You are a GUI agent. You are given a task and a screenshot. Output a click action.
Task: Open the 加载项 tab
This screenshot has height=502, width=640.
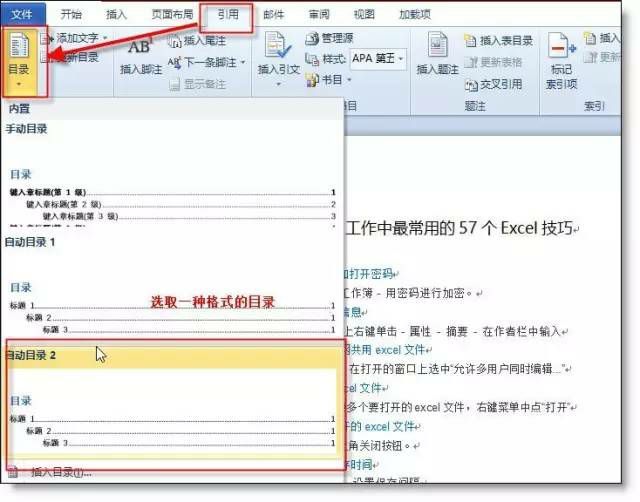pyautogui.click(x=415, y=15)
